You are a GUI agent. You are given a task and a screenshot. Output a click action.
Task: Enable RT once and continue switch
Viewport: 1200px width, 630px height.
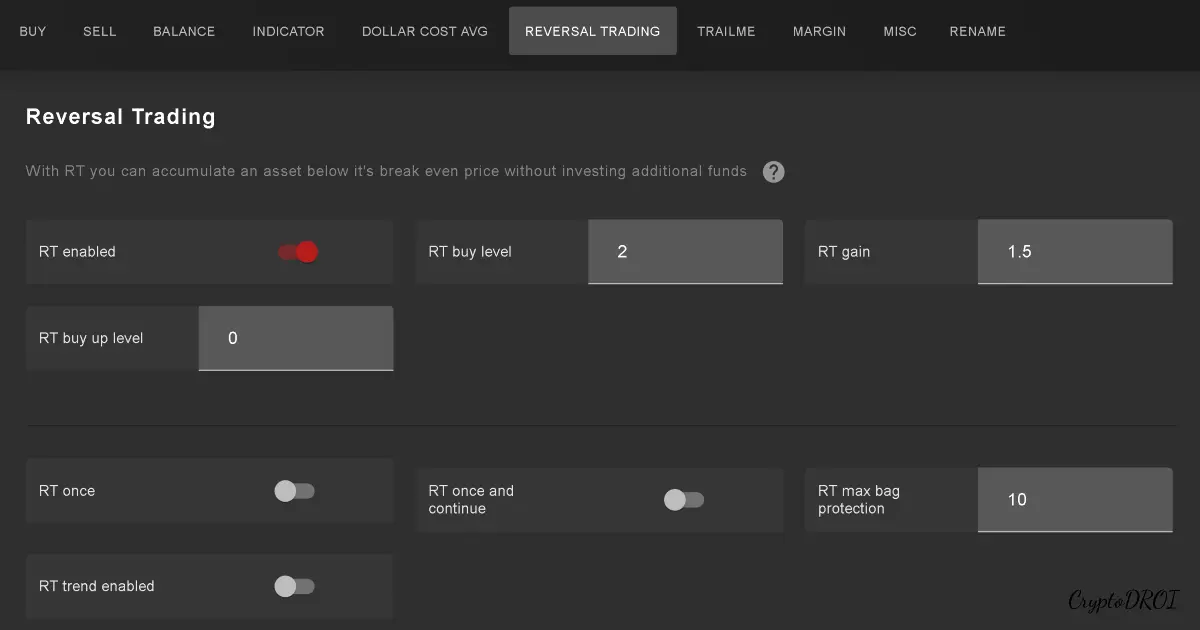685,500
